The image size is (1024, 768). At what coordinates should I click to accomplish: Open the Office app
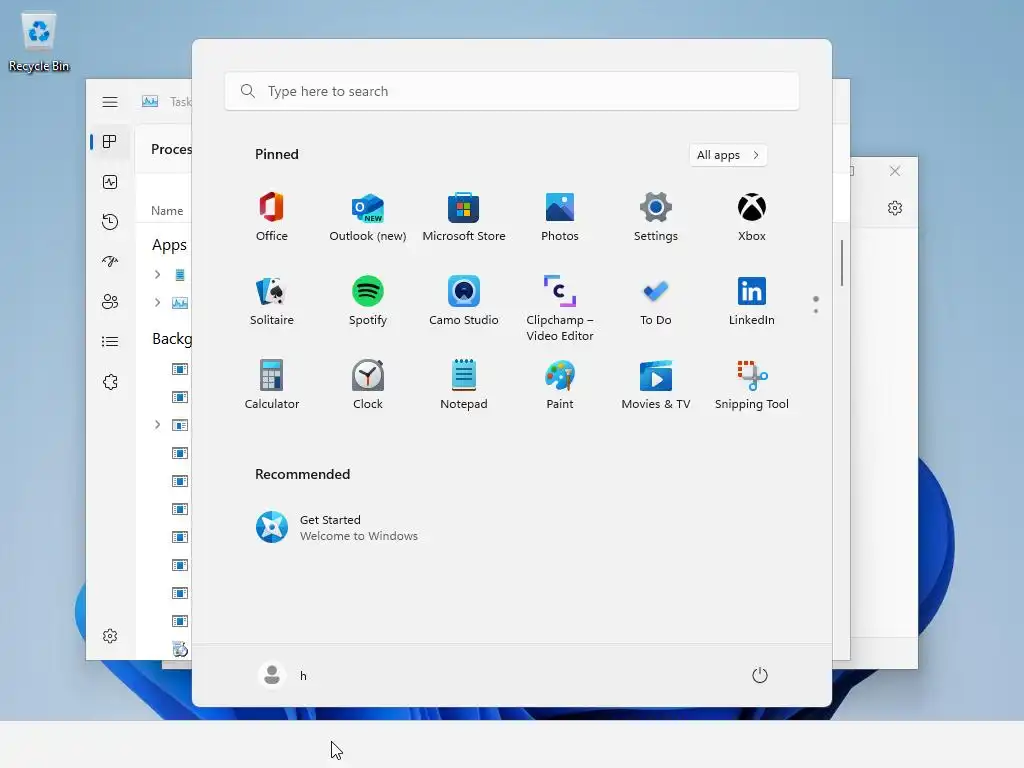point(272,217)
